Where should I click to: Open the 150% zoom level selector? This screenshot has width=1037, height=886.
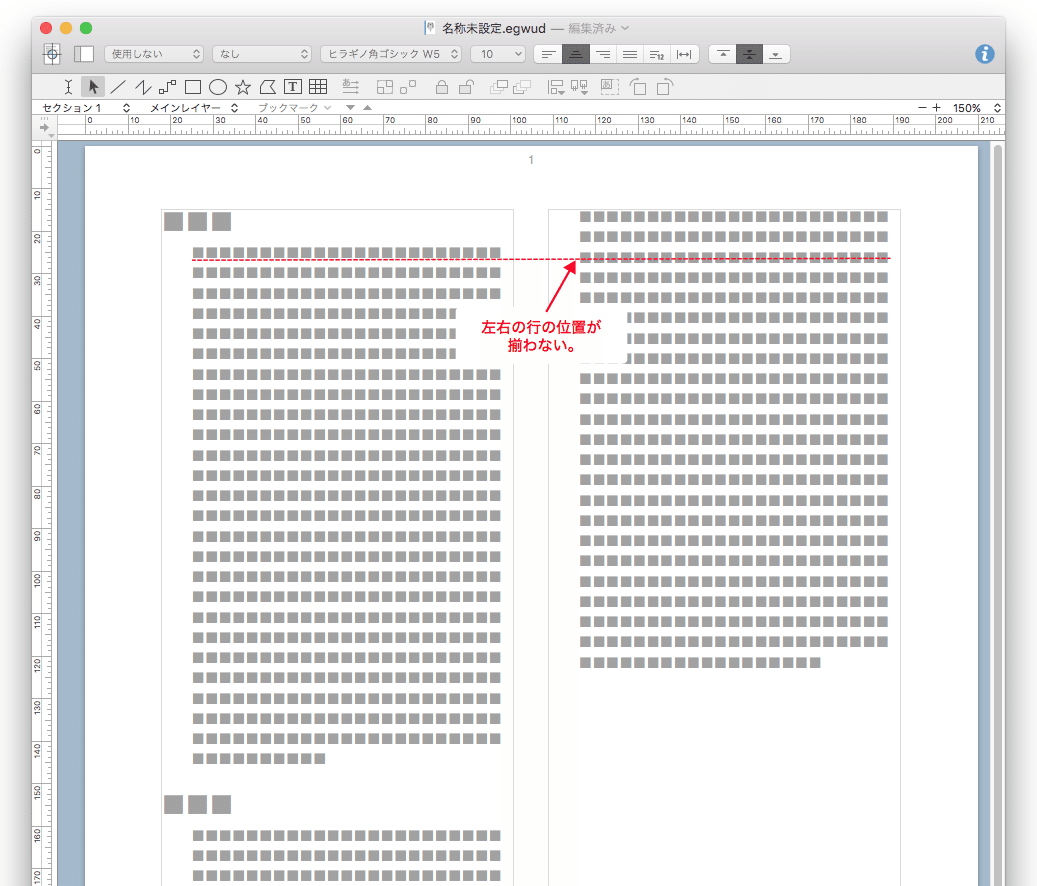(x=976, y=108)
